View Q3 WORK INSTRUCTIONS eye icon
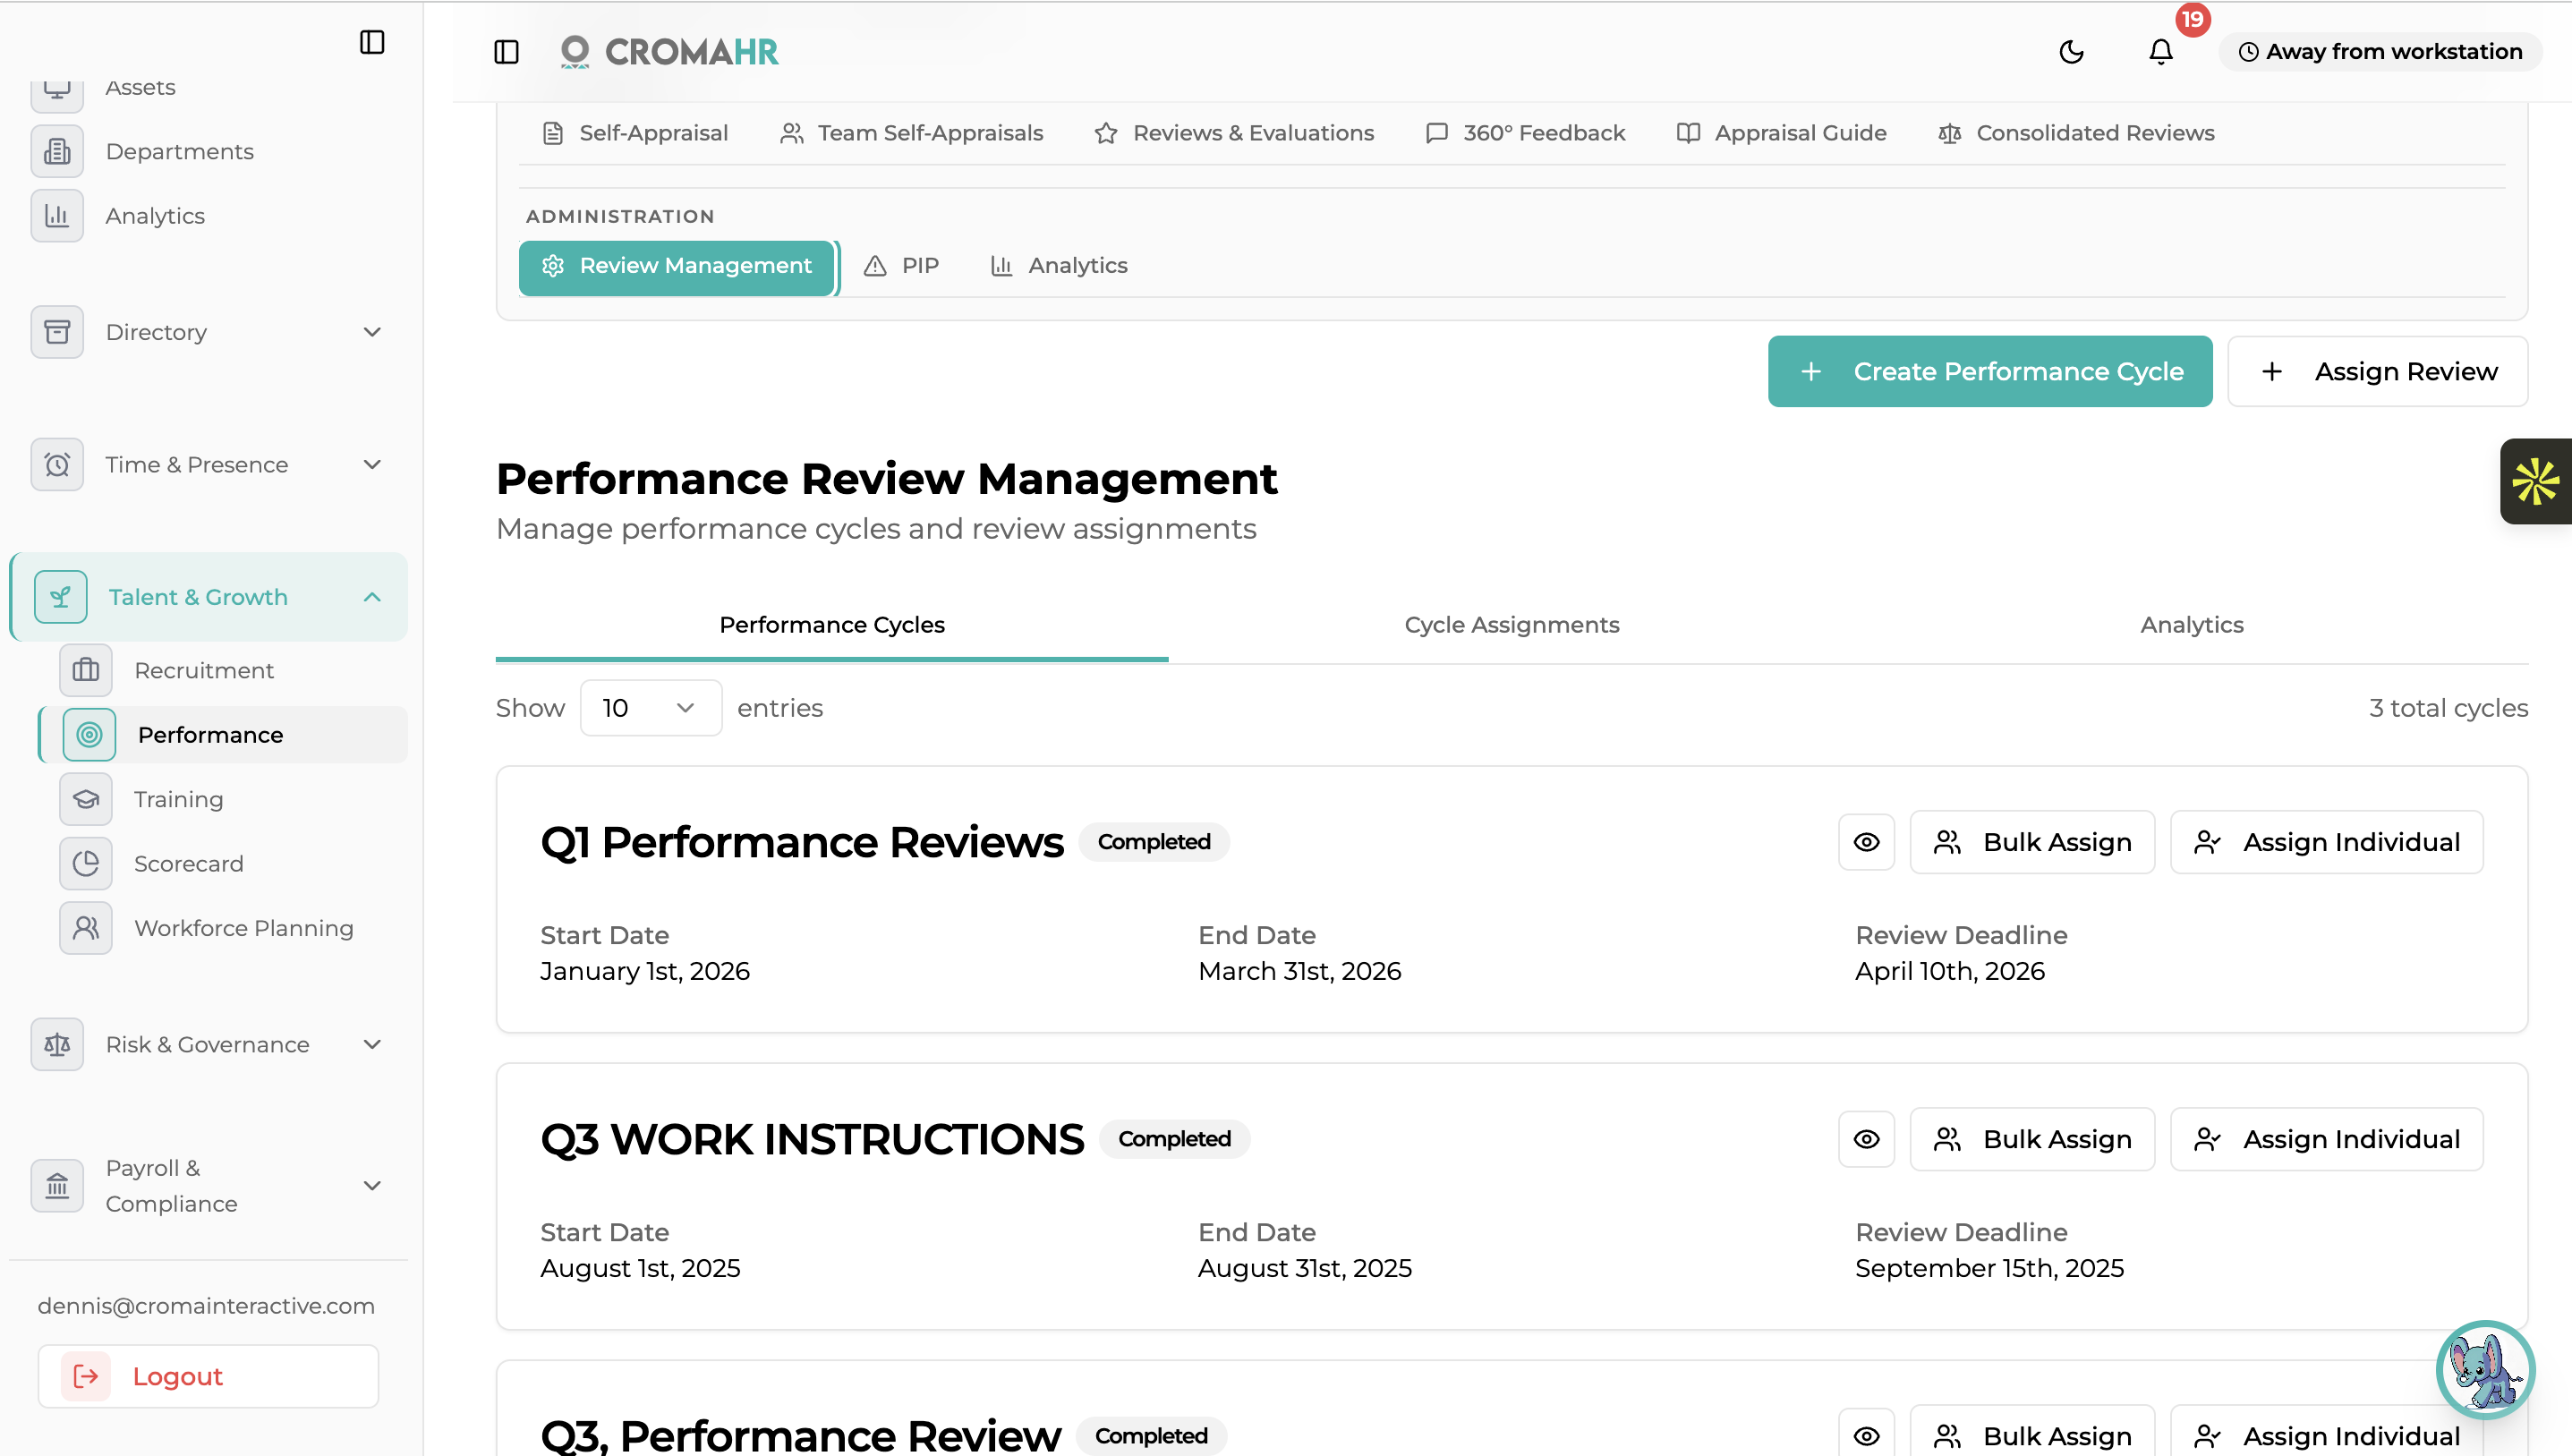This screenshot has height=1456, width=2572. click(x=1866, y=1139)
